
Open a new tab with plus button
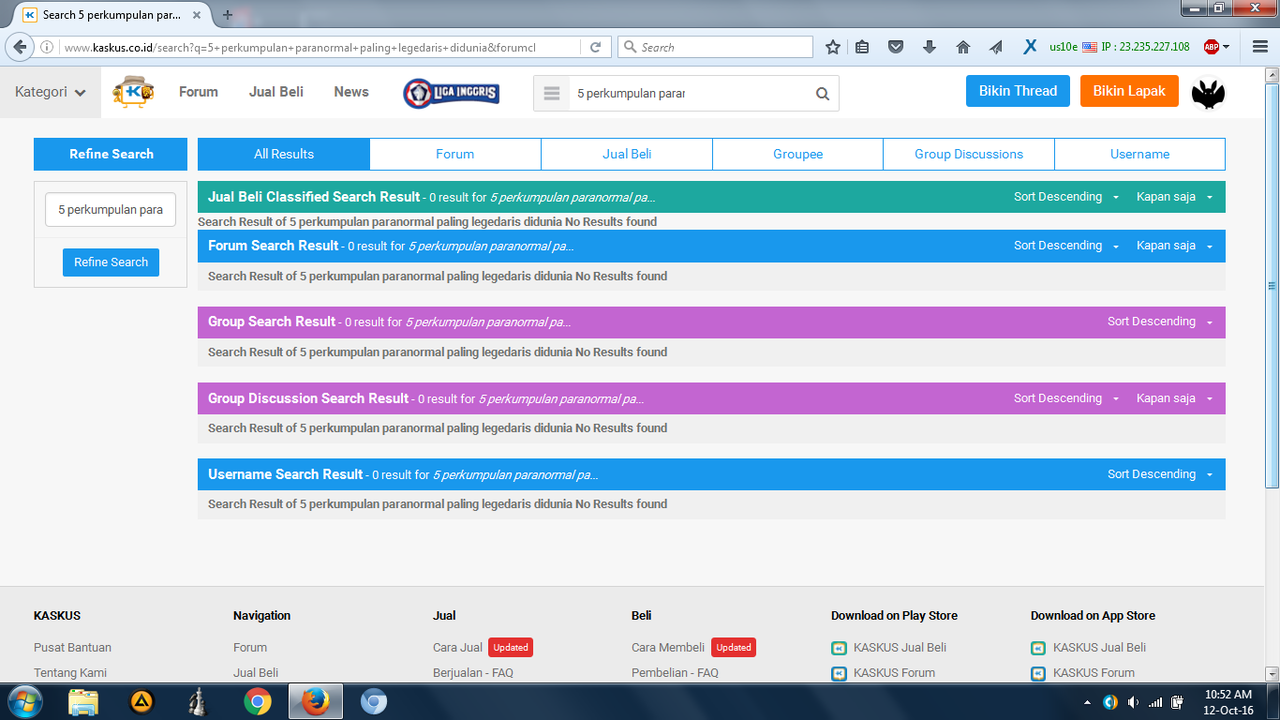pyautogui.click(x=227, y=15)
